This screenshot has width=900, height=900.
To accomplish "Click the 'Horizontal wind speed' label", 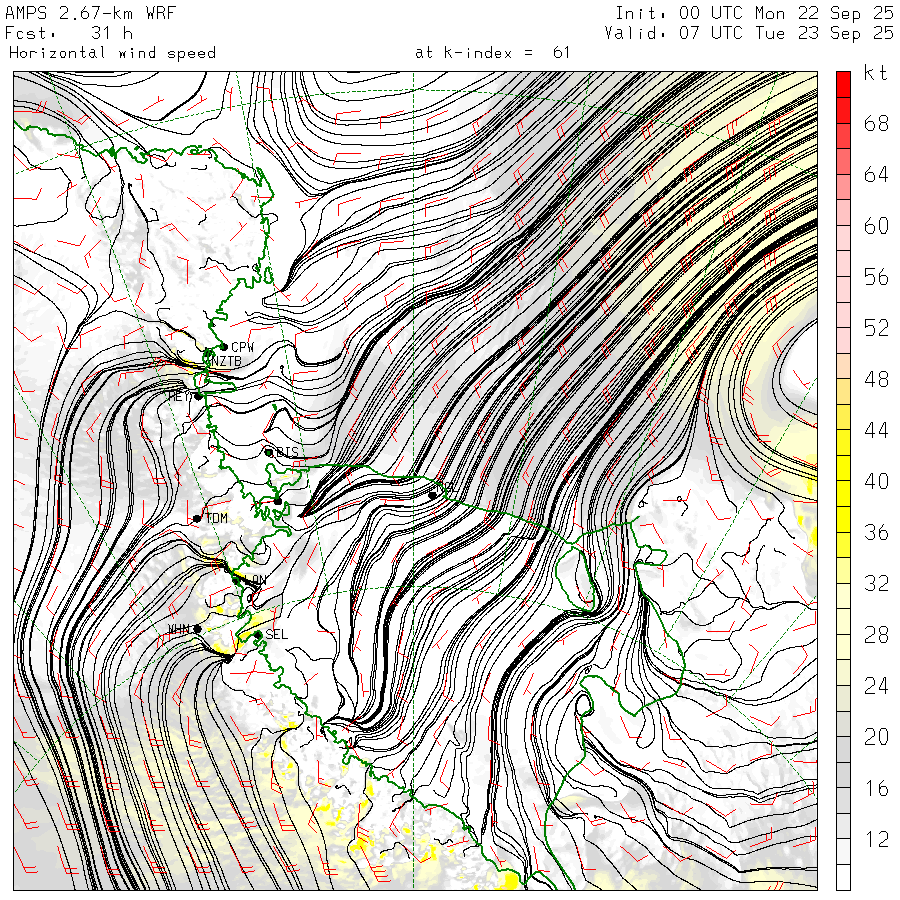I will coord(112,53).
